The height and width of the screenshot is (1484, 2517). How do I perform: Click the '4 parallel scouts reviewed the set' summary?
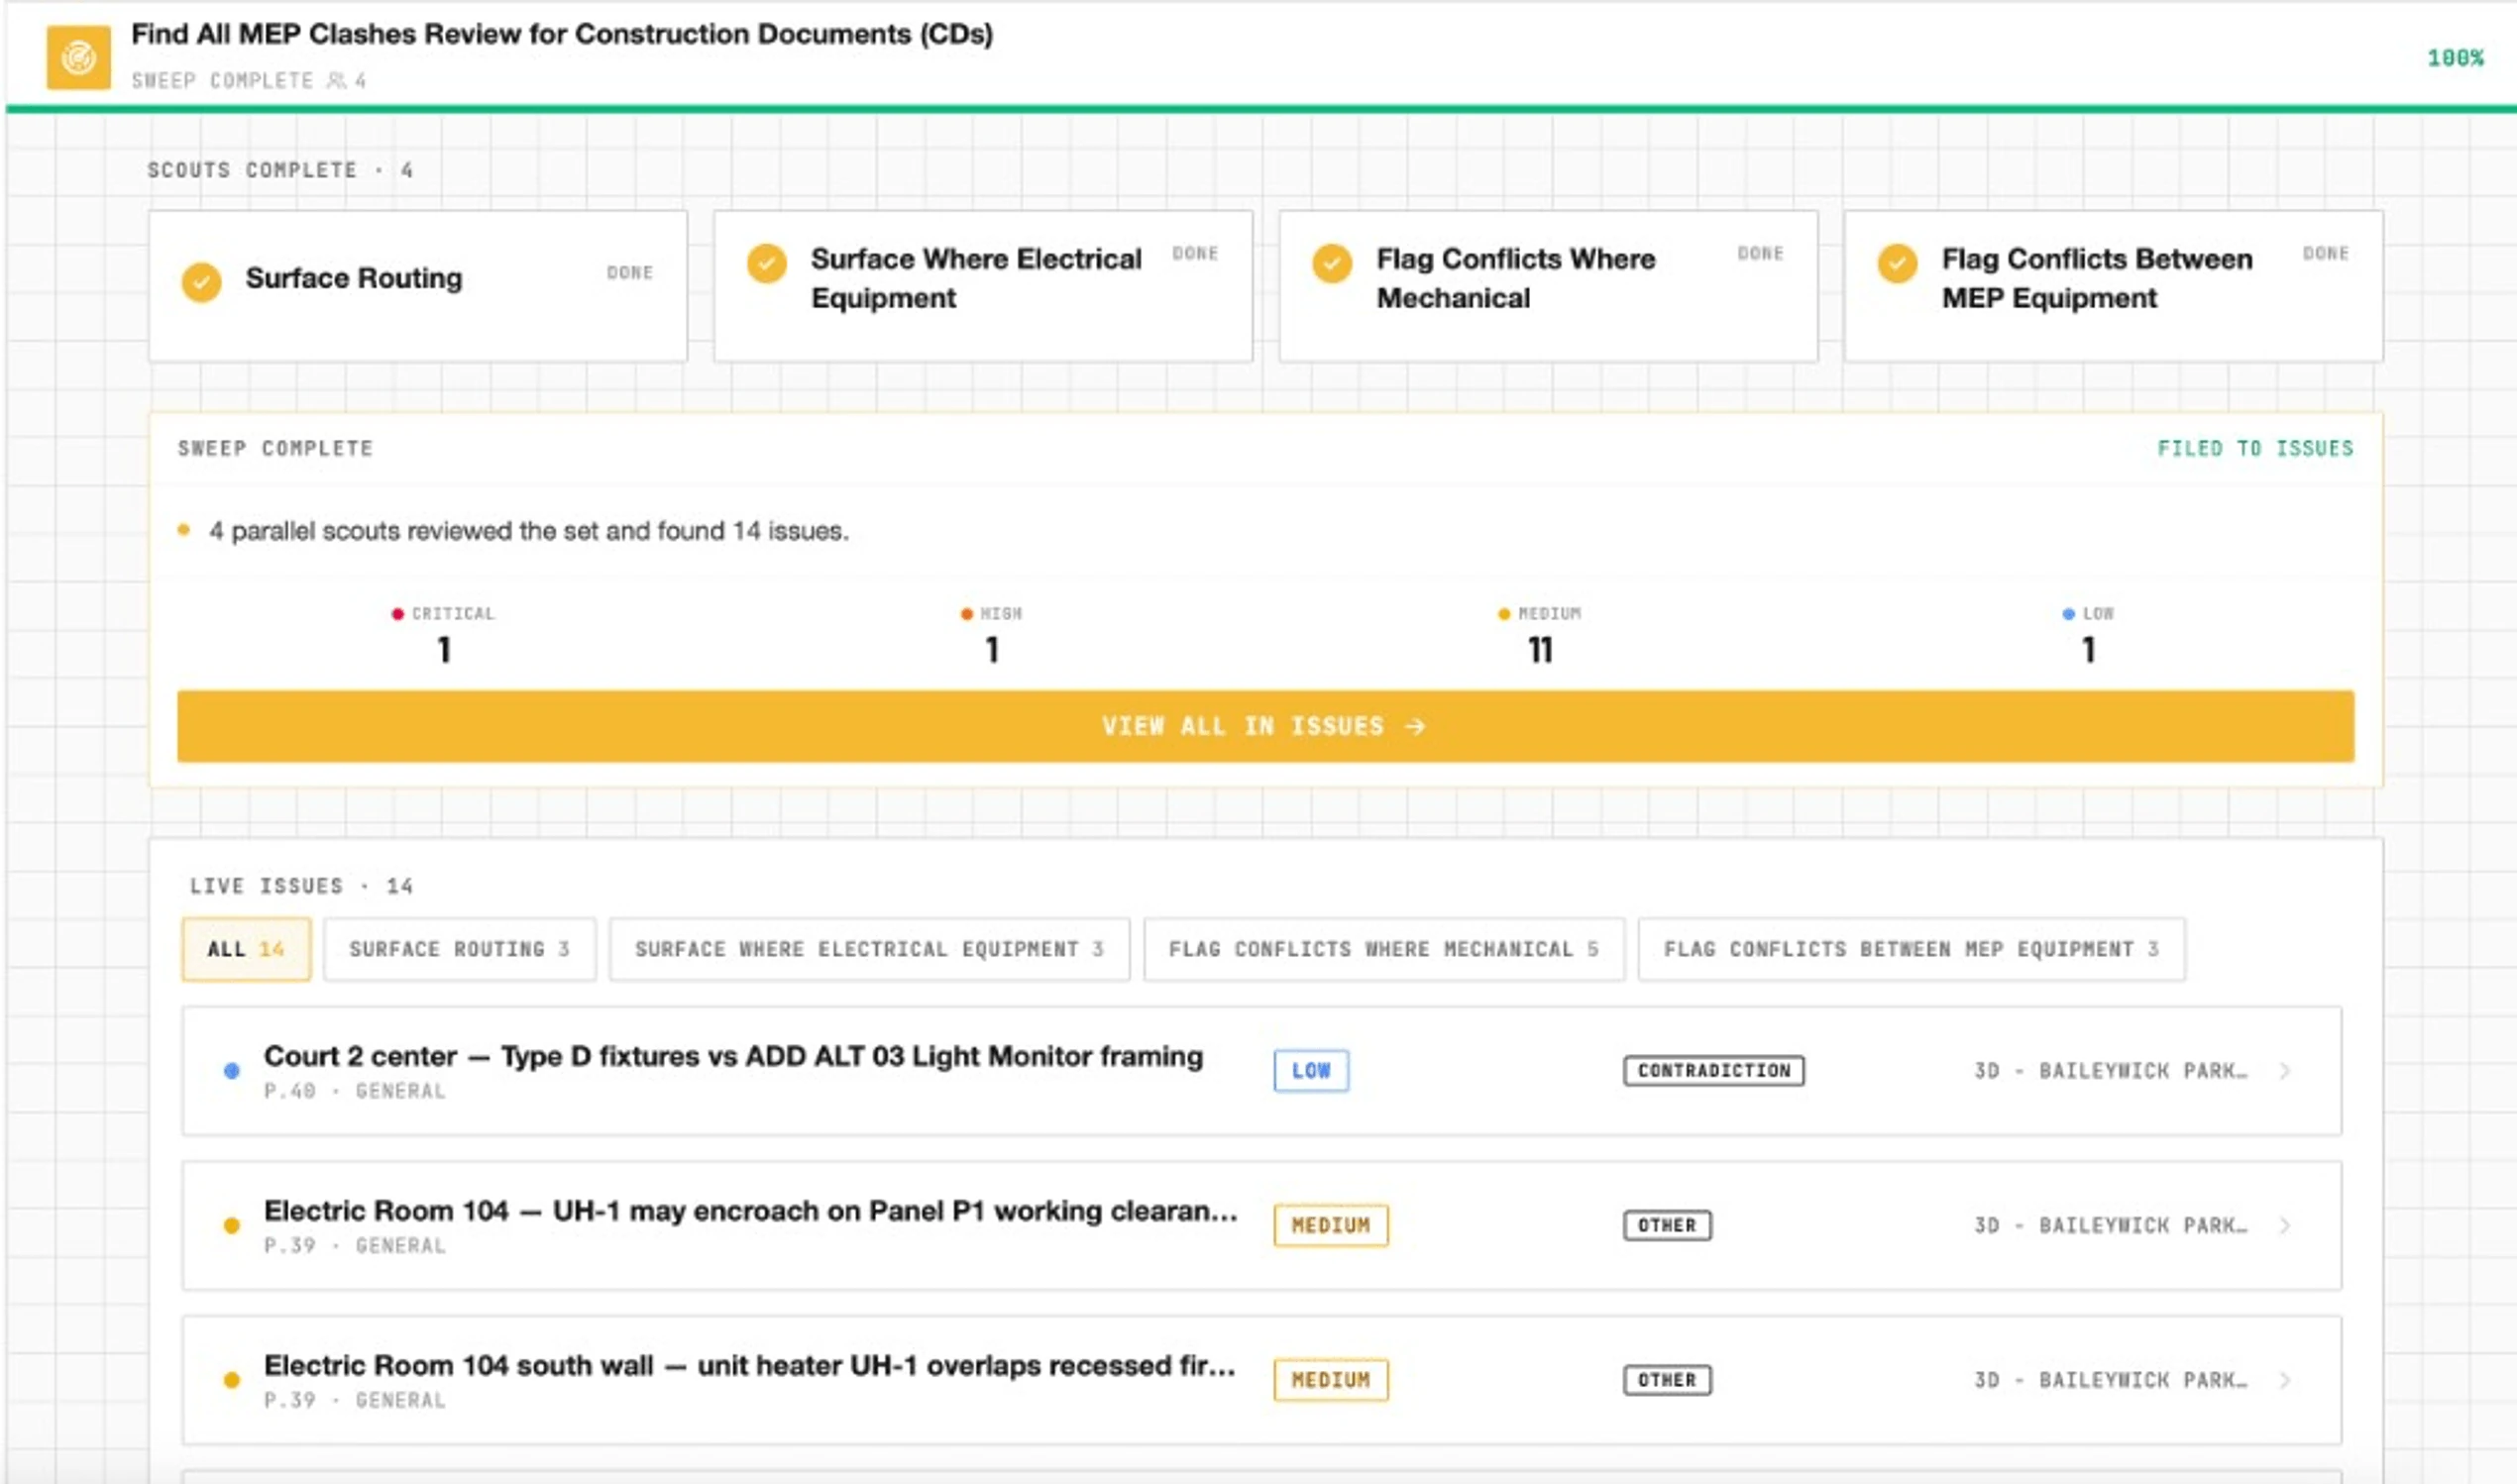click(528, 531)
